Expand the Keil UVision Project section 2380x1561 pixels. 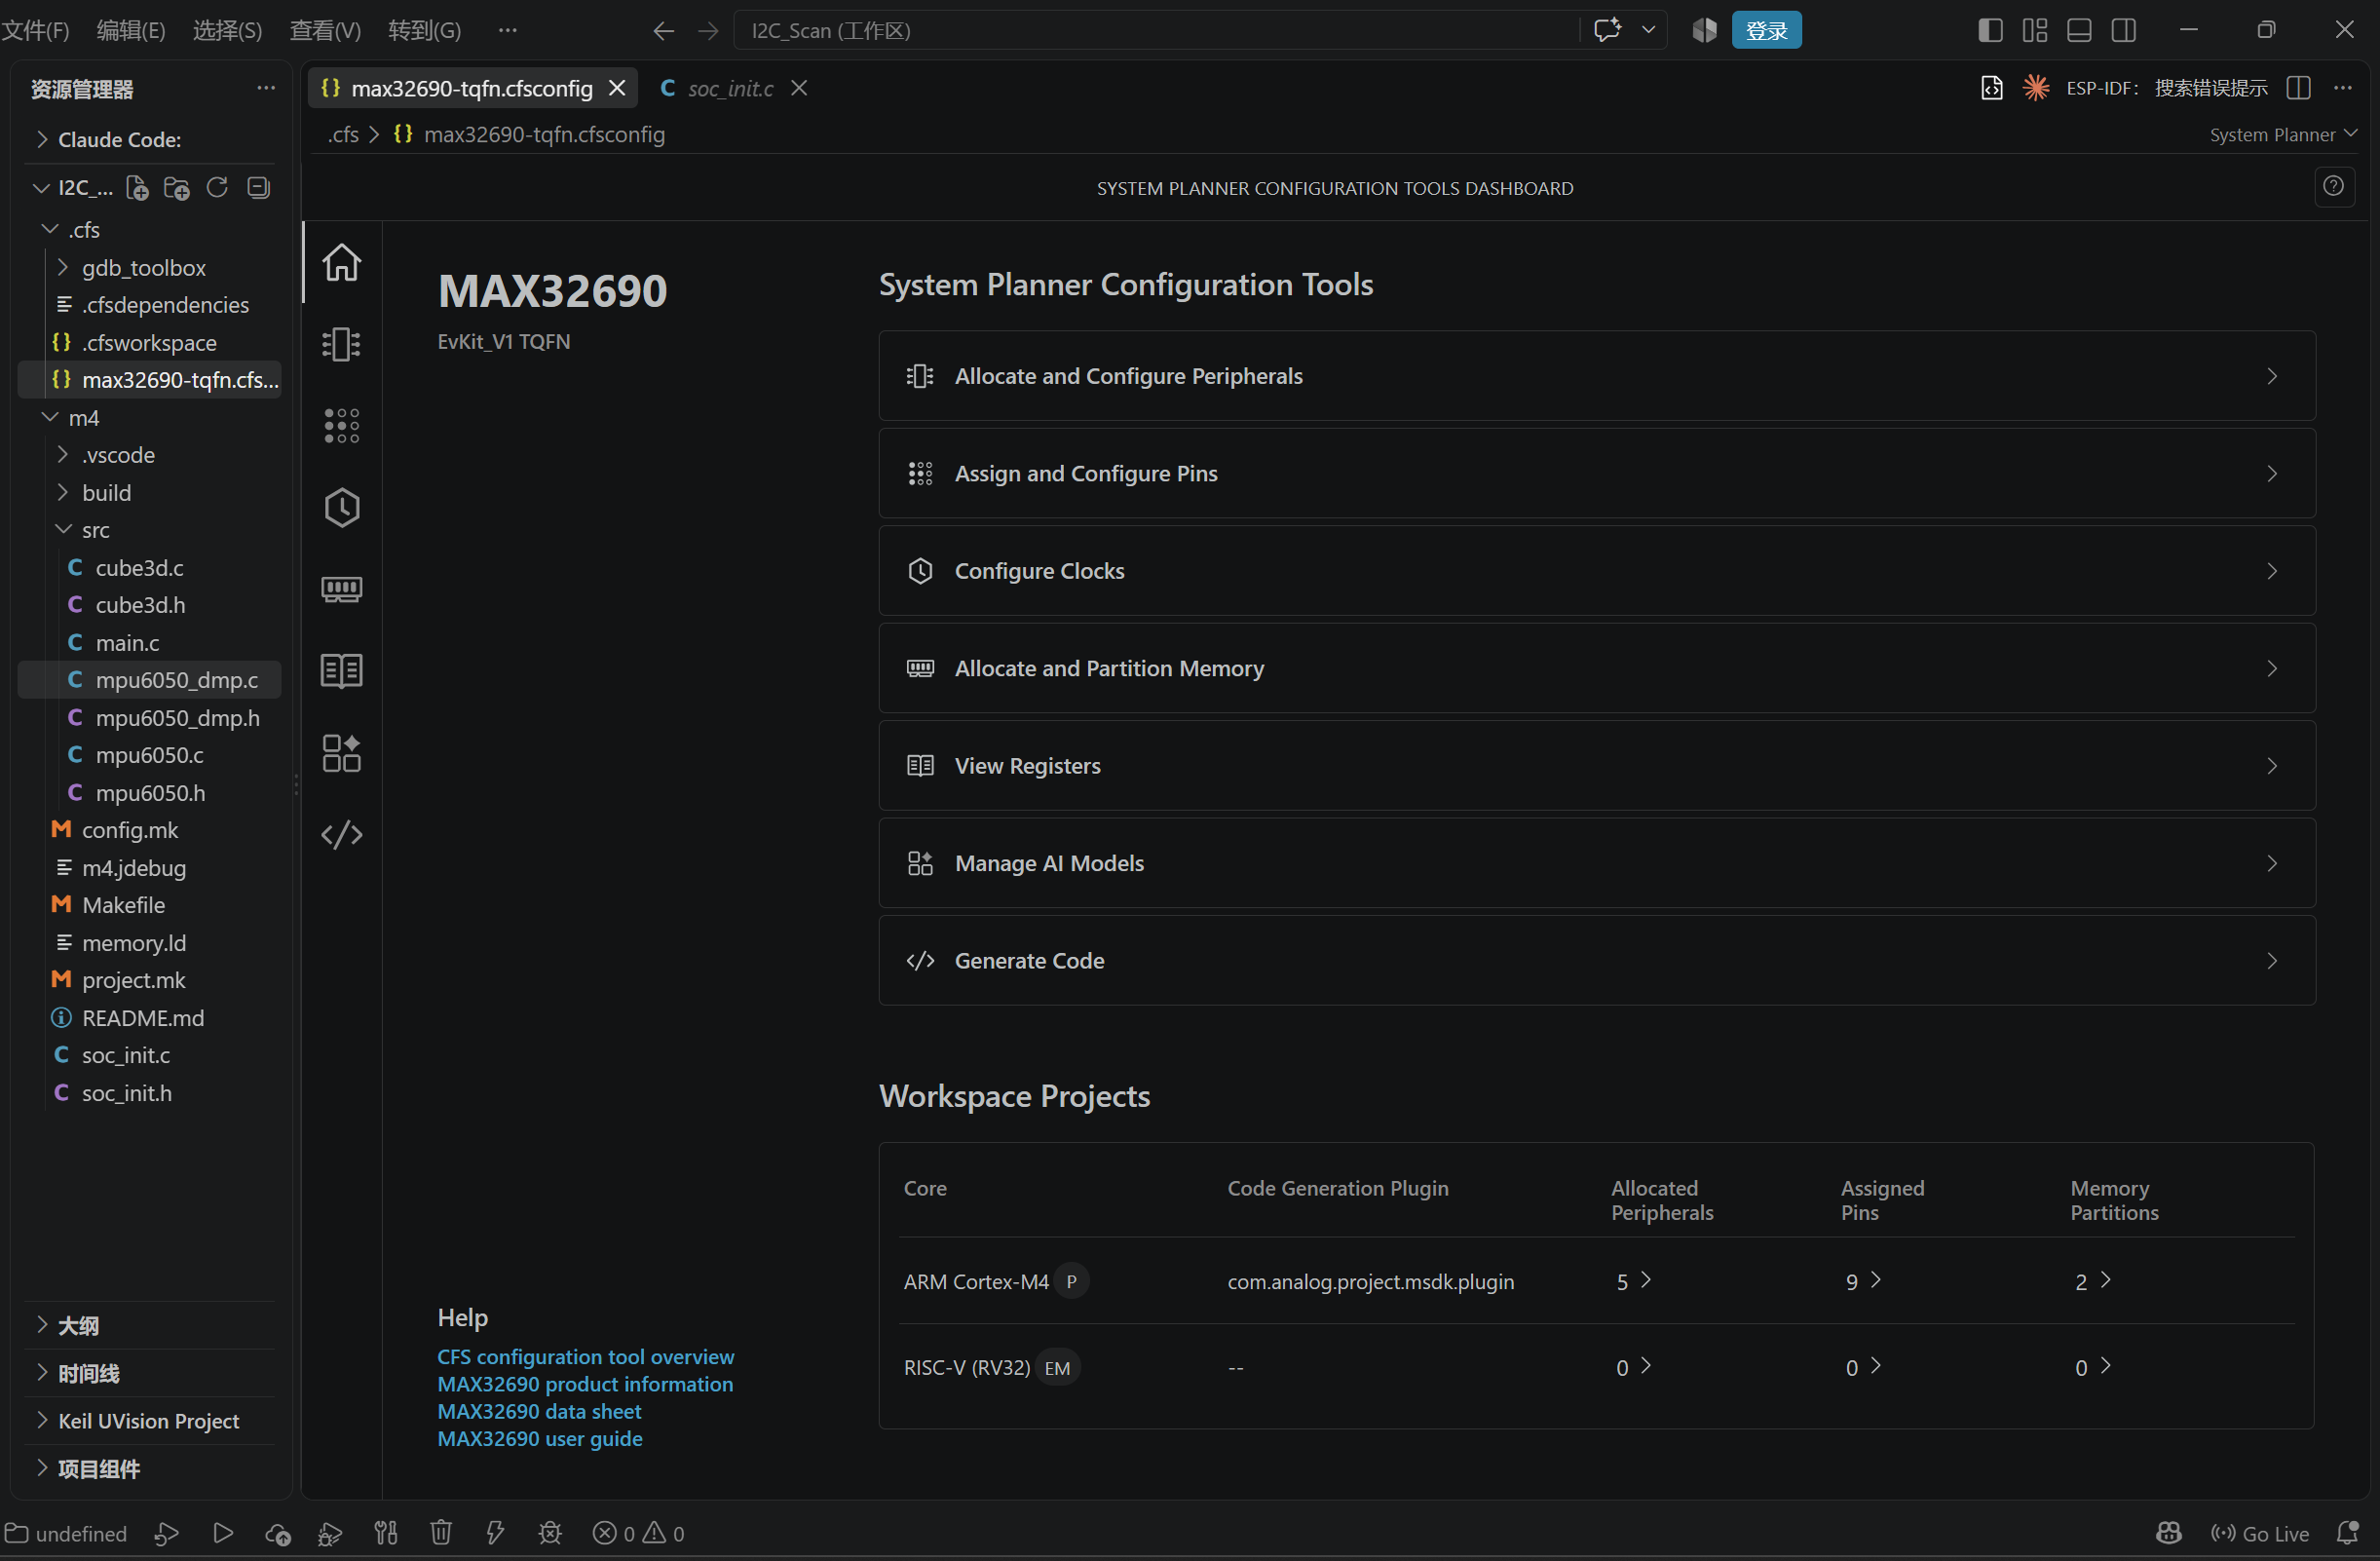click(x=150, y=1420)
